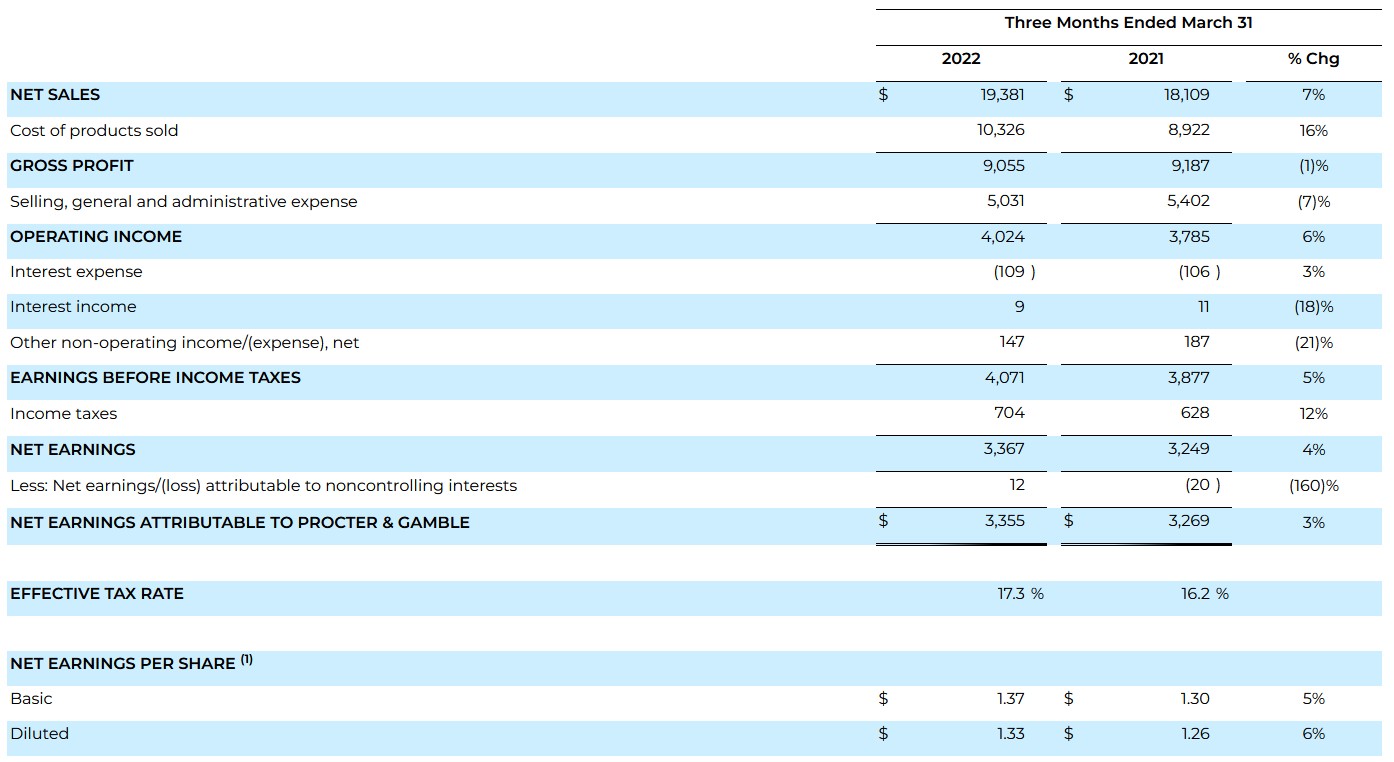The image size is (1394, 762).
Task: Select the (21)% change value
Action: tap(1314, 343)
